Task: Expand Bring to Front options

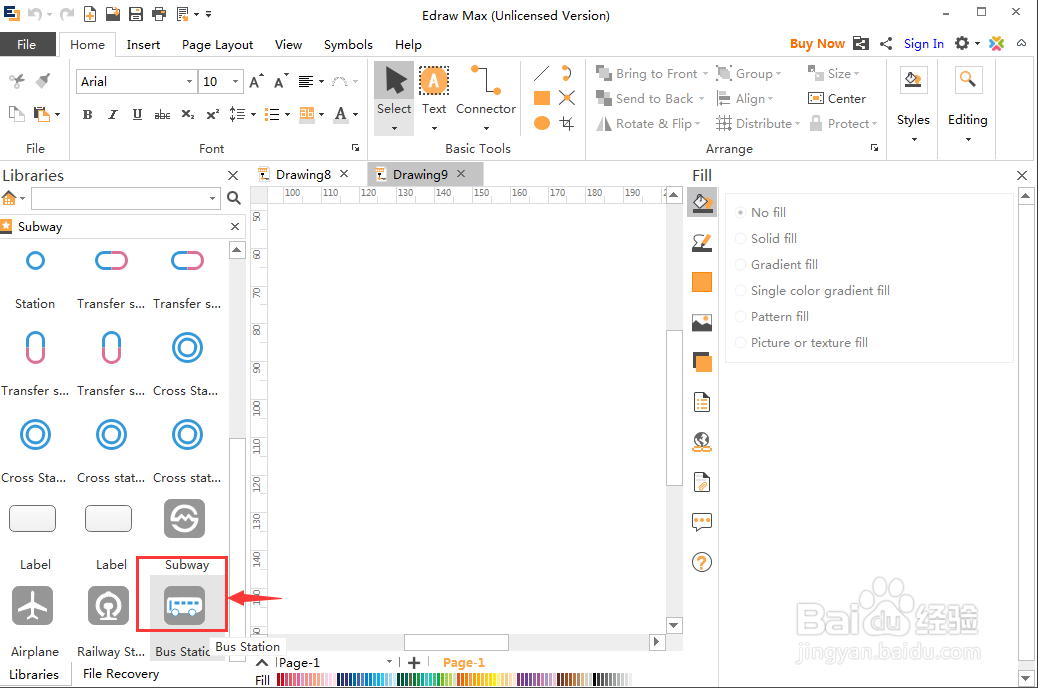Action: pos(706,74)
